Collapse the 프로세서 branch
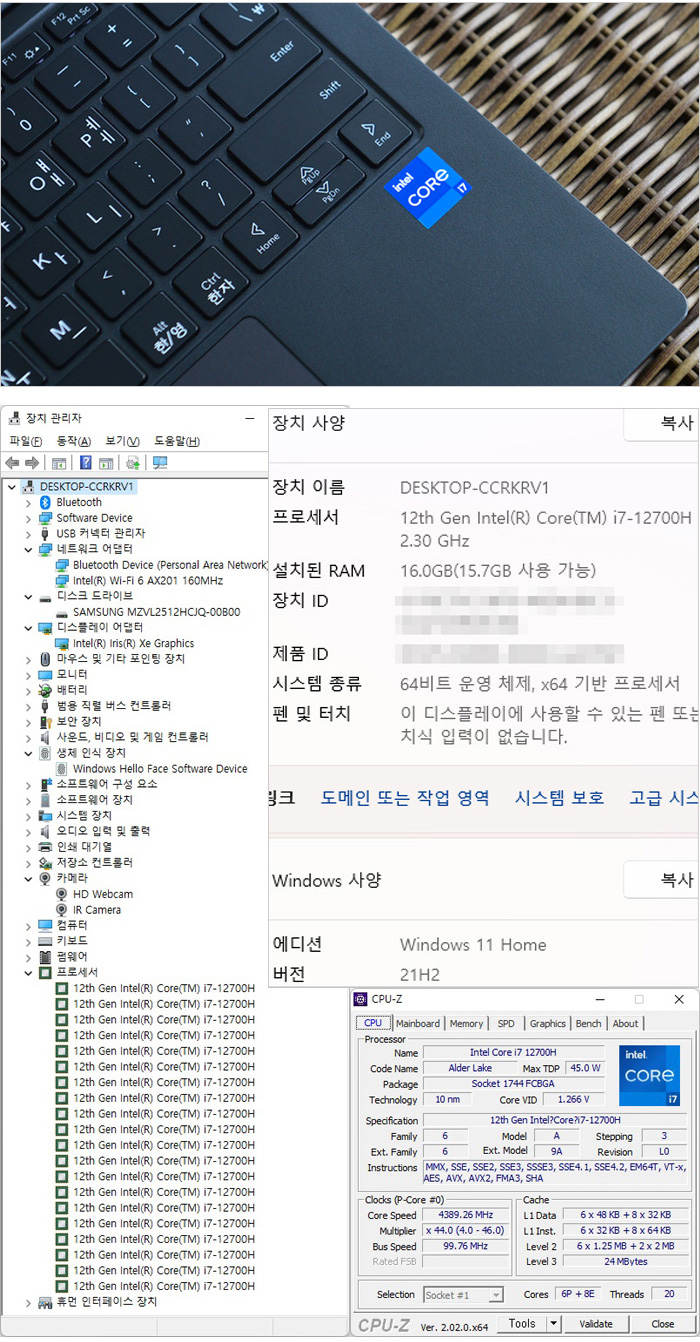This screenshot has height=1342, width=700. (x=28, y=972)
